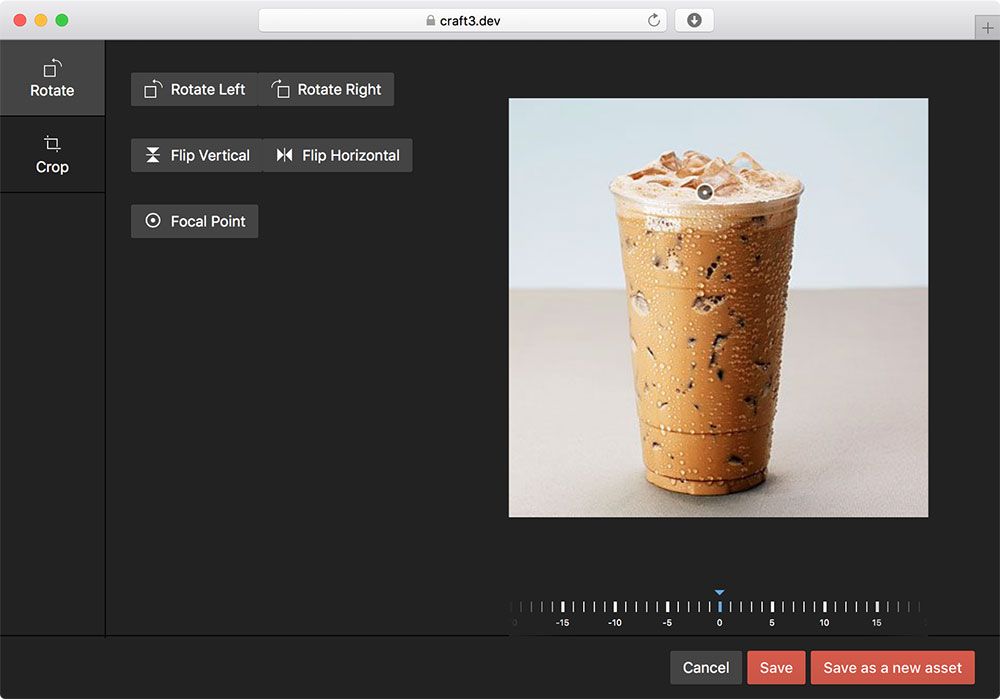Open the browser downloads icon

tap(693, 19)
